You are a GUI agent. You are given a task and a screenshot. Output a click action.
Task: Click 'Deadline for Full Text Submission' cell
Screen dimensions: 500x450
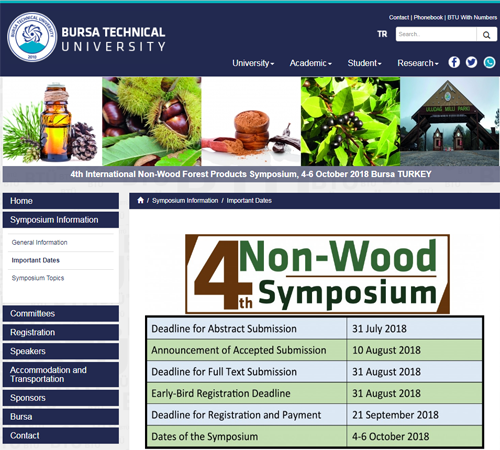coord(246,372)
